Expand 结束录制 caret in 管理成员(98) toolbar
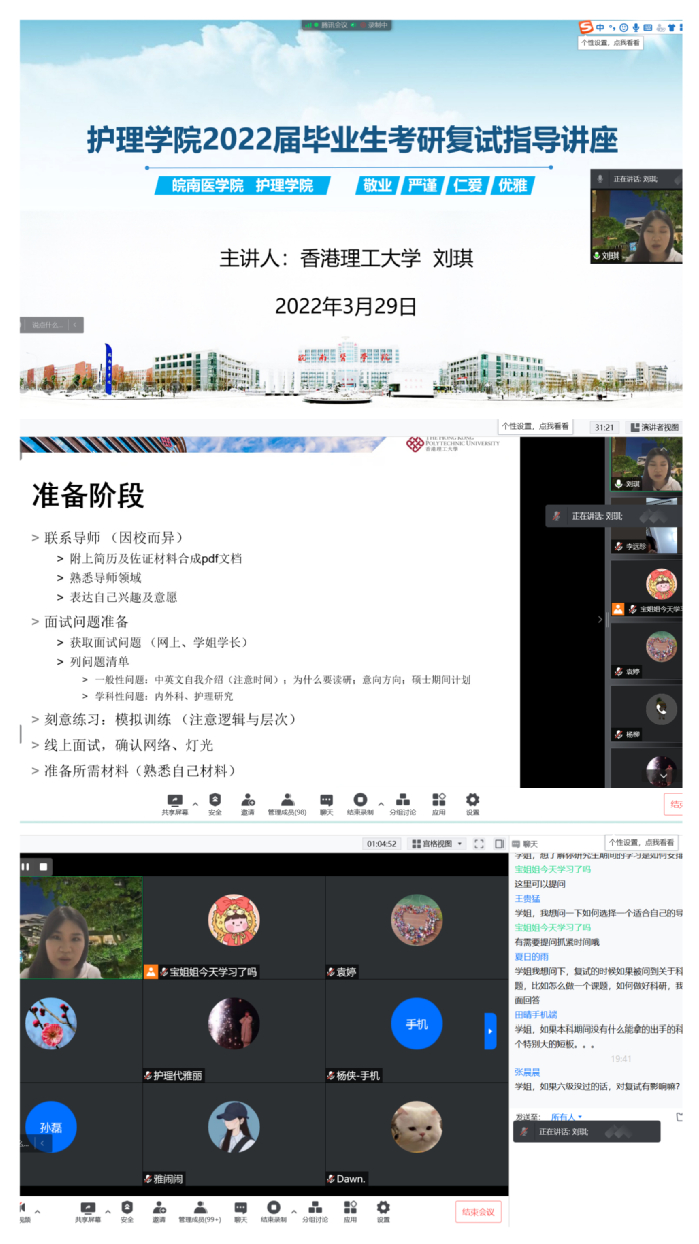The height and width of the screenshot is (1244, 699). 380,802
